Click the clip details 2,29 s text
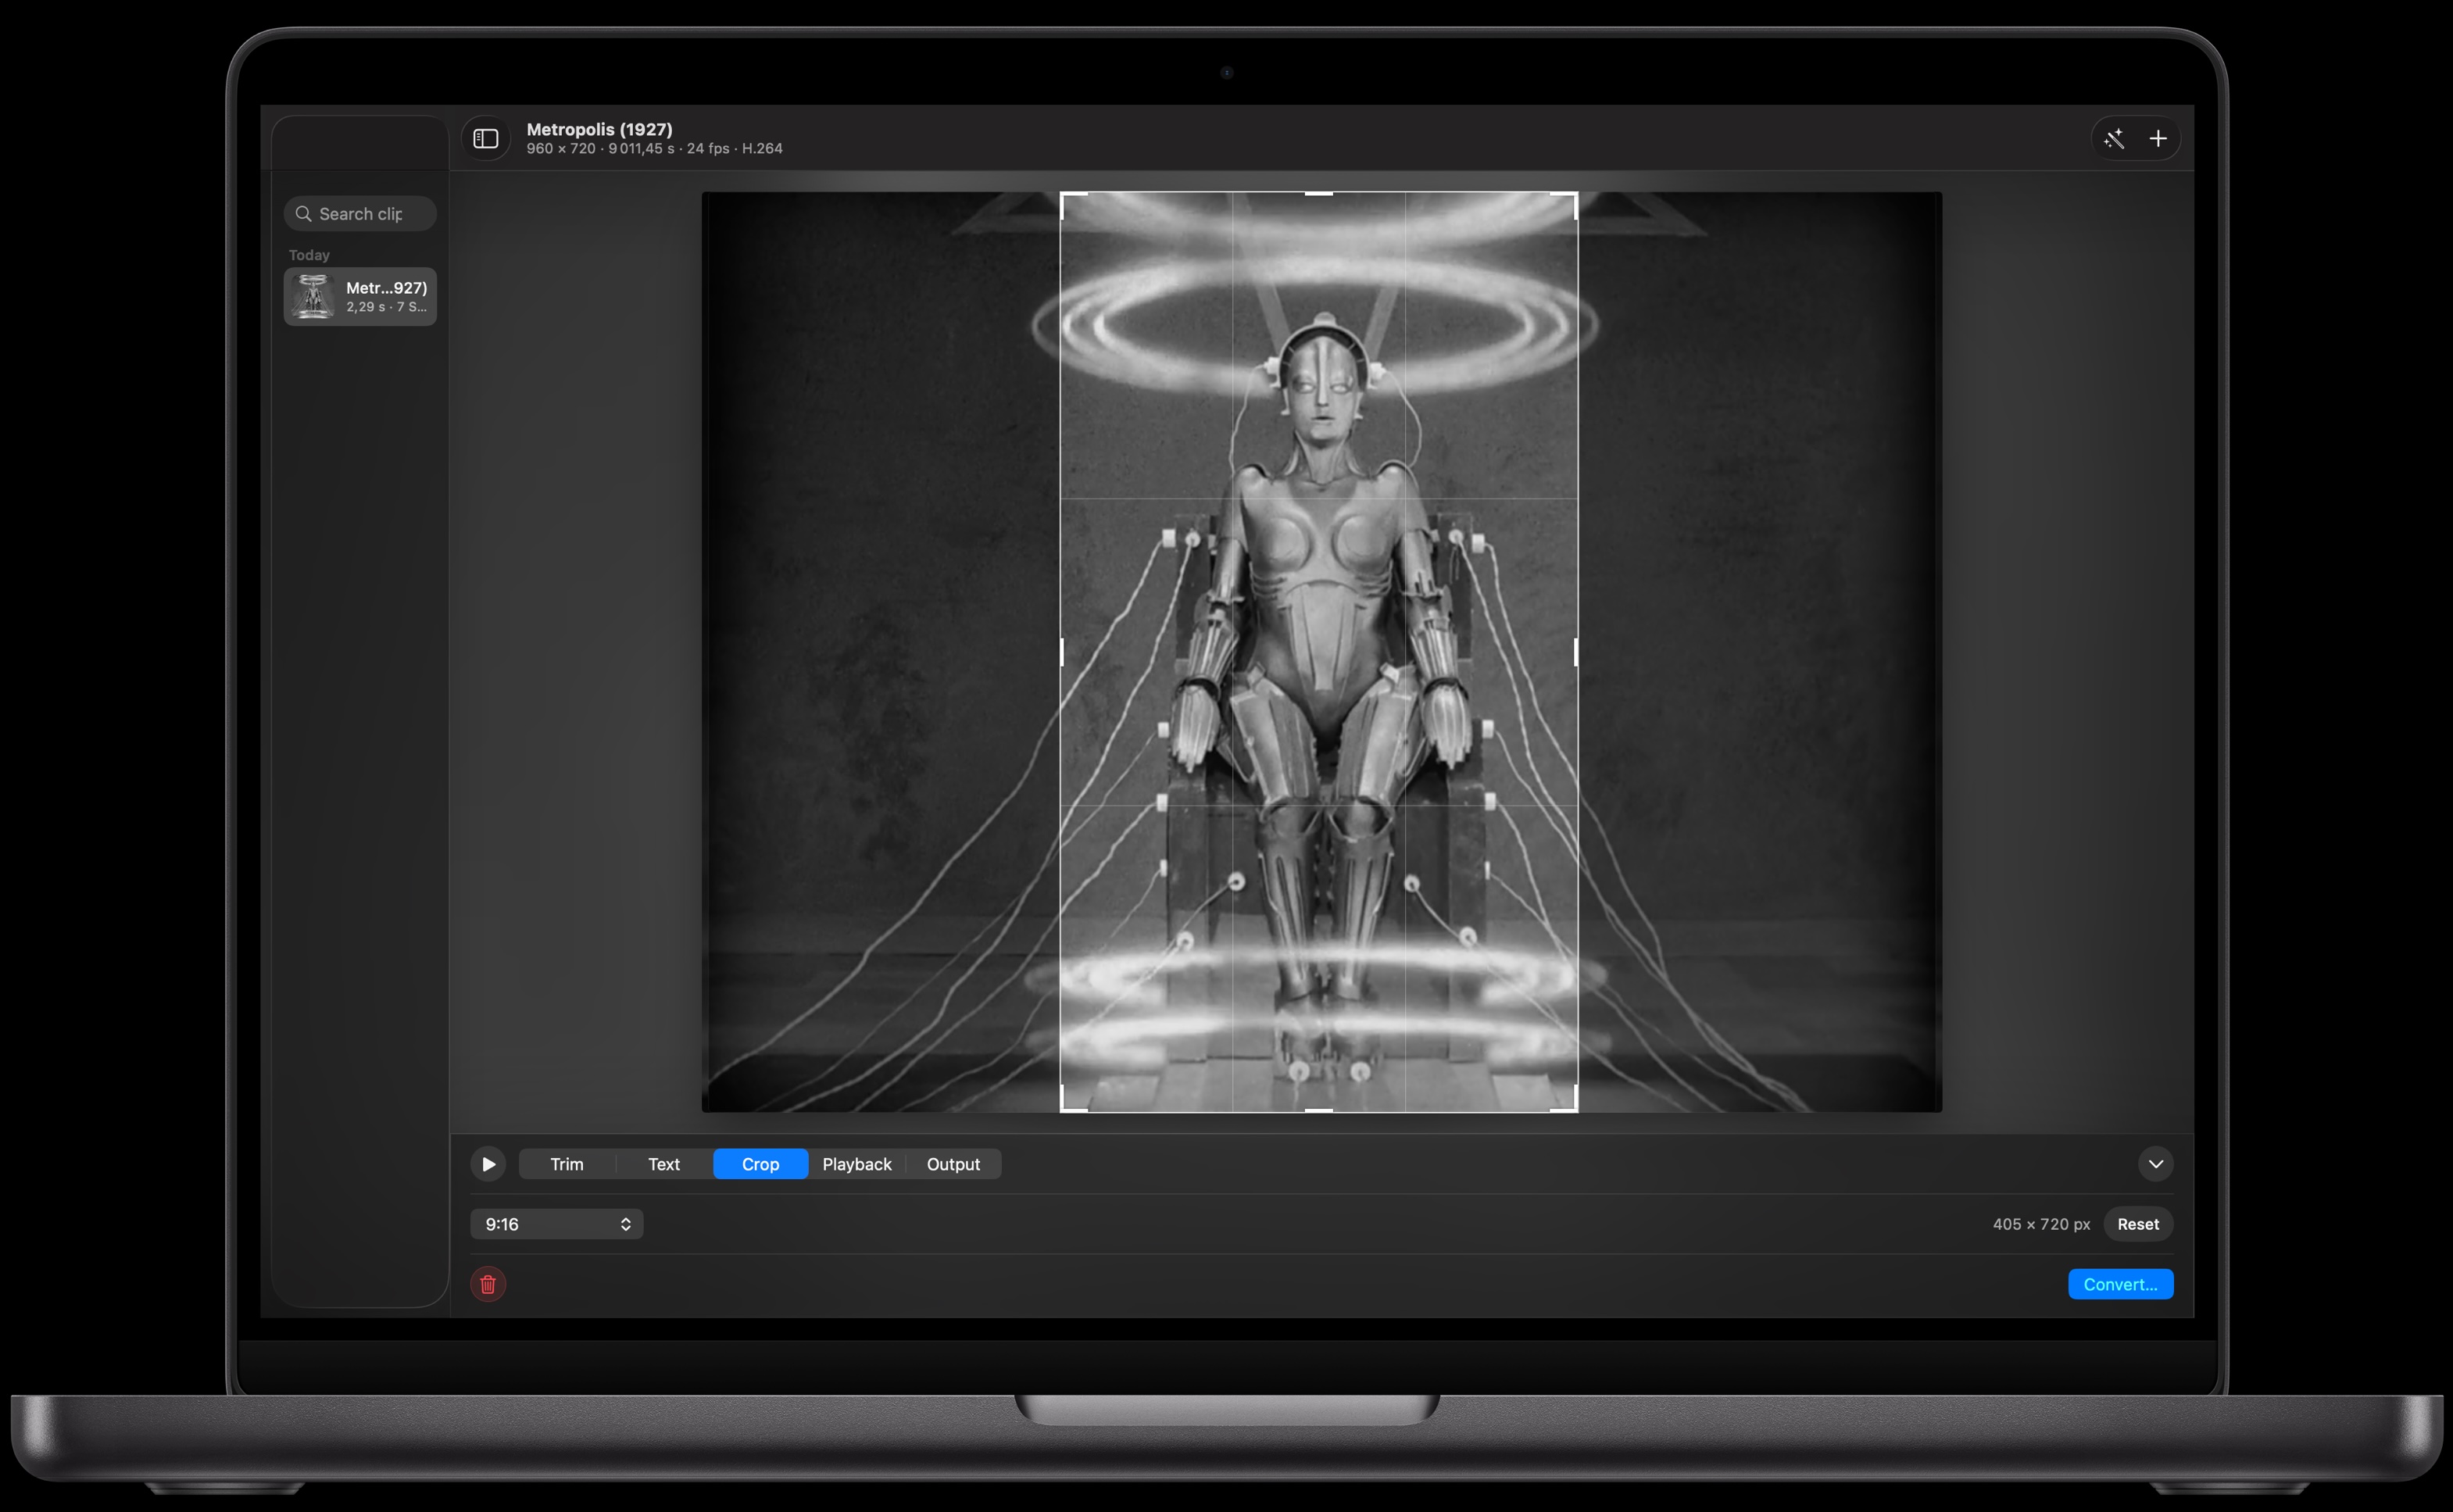The image size is (2453, 1512). 386,307
